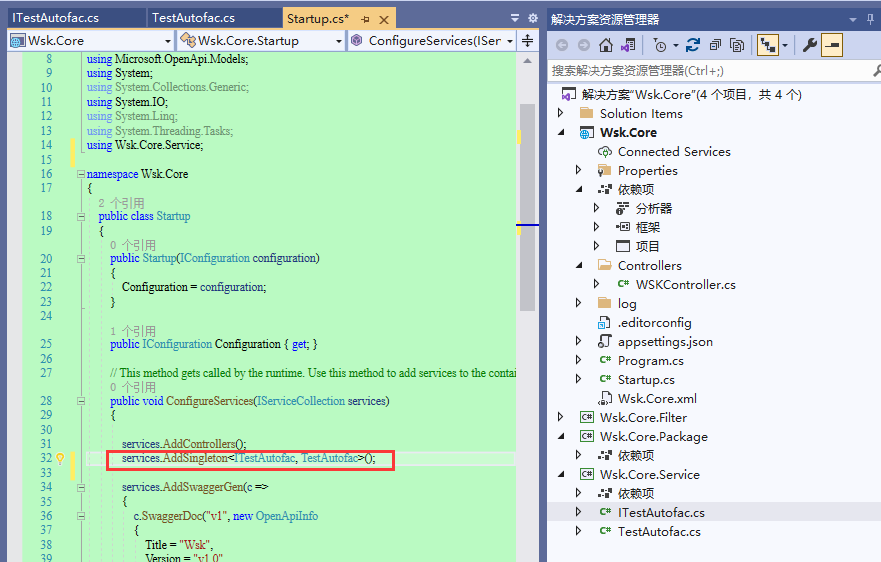
Task: Click the Show All Files icon
Action: [x=737, y=45]
